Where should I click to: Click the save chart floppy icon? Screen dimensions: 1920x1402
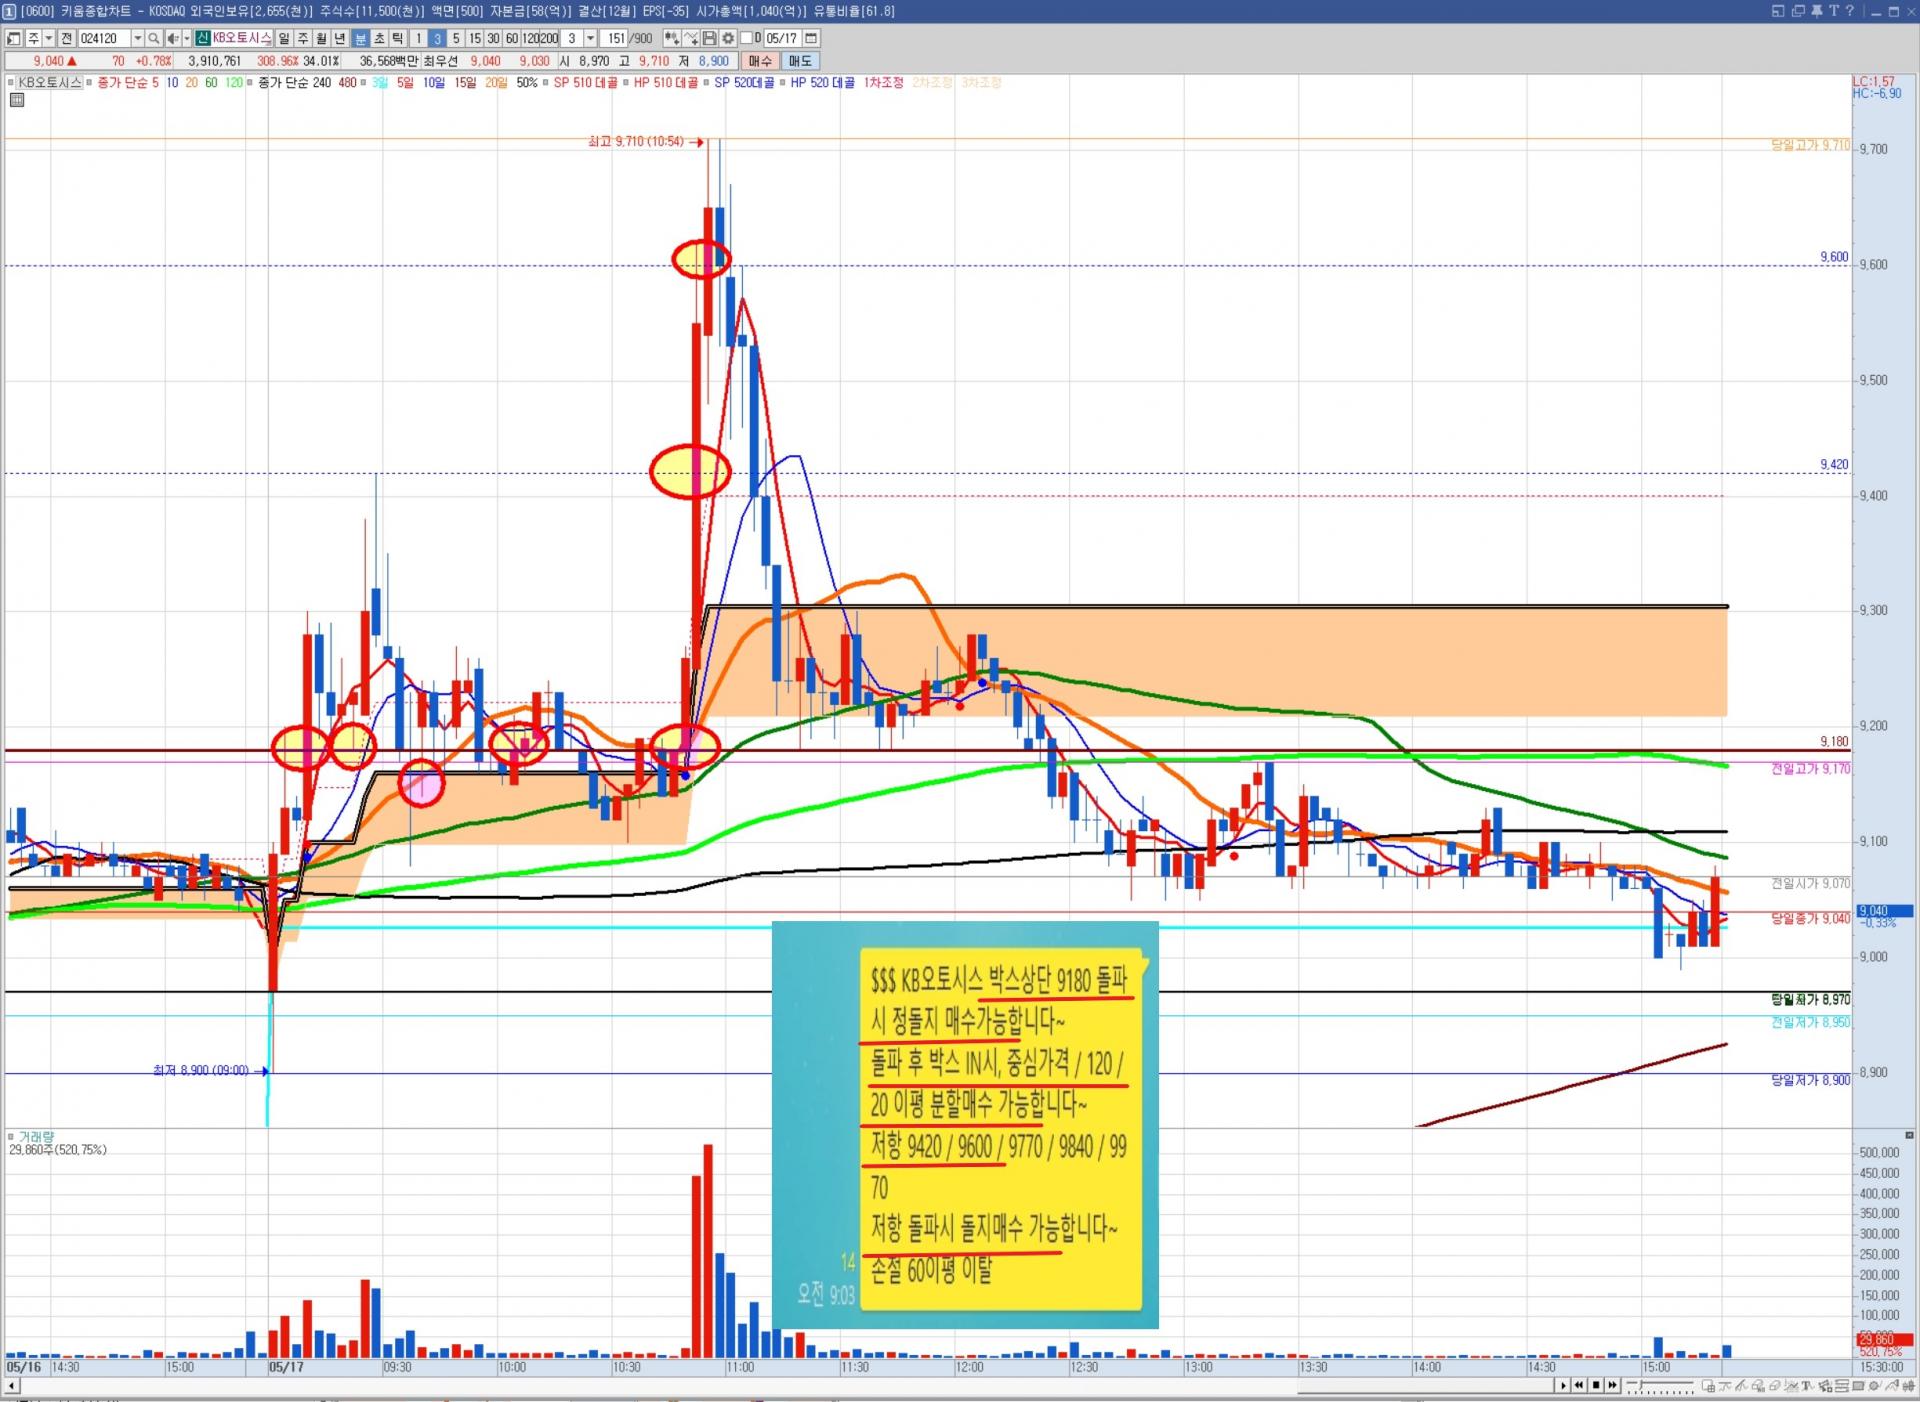point(709,38)
